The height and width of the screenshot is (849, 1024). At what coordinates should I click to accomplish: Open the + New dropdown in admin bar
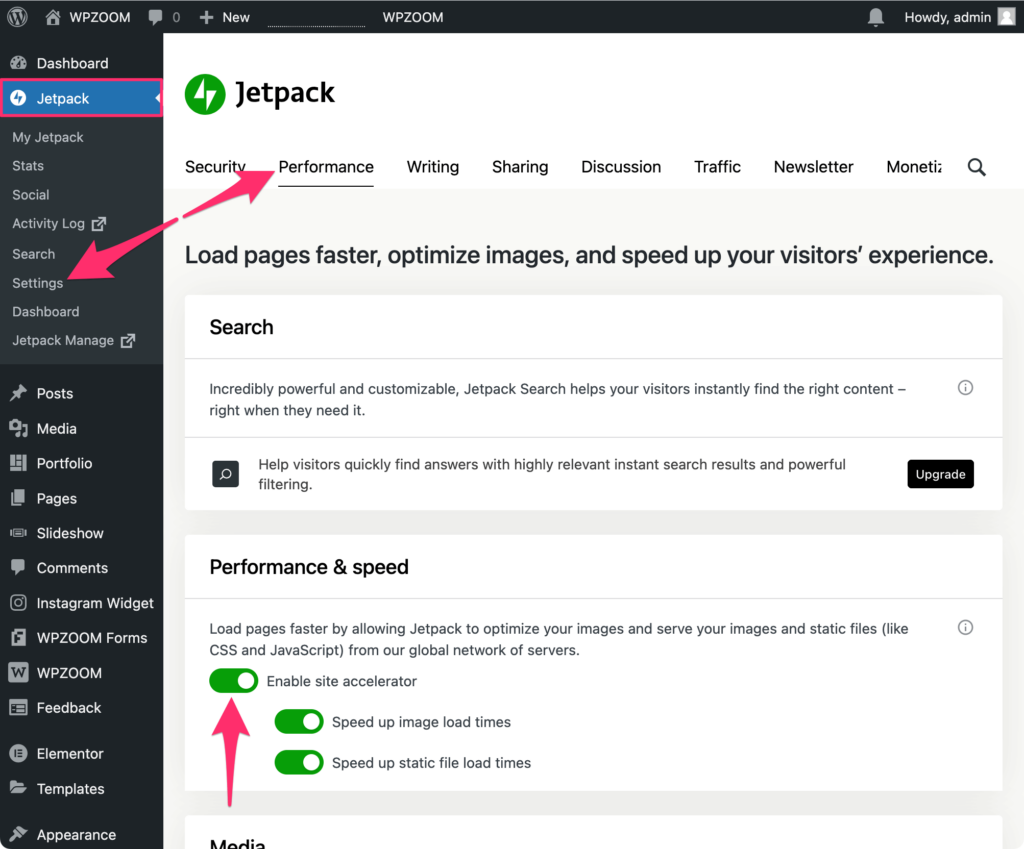(225, 17)
